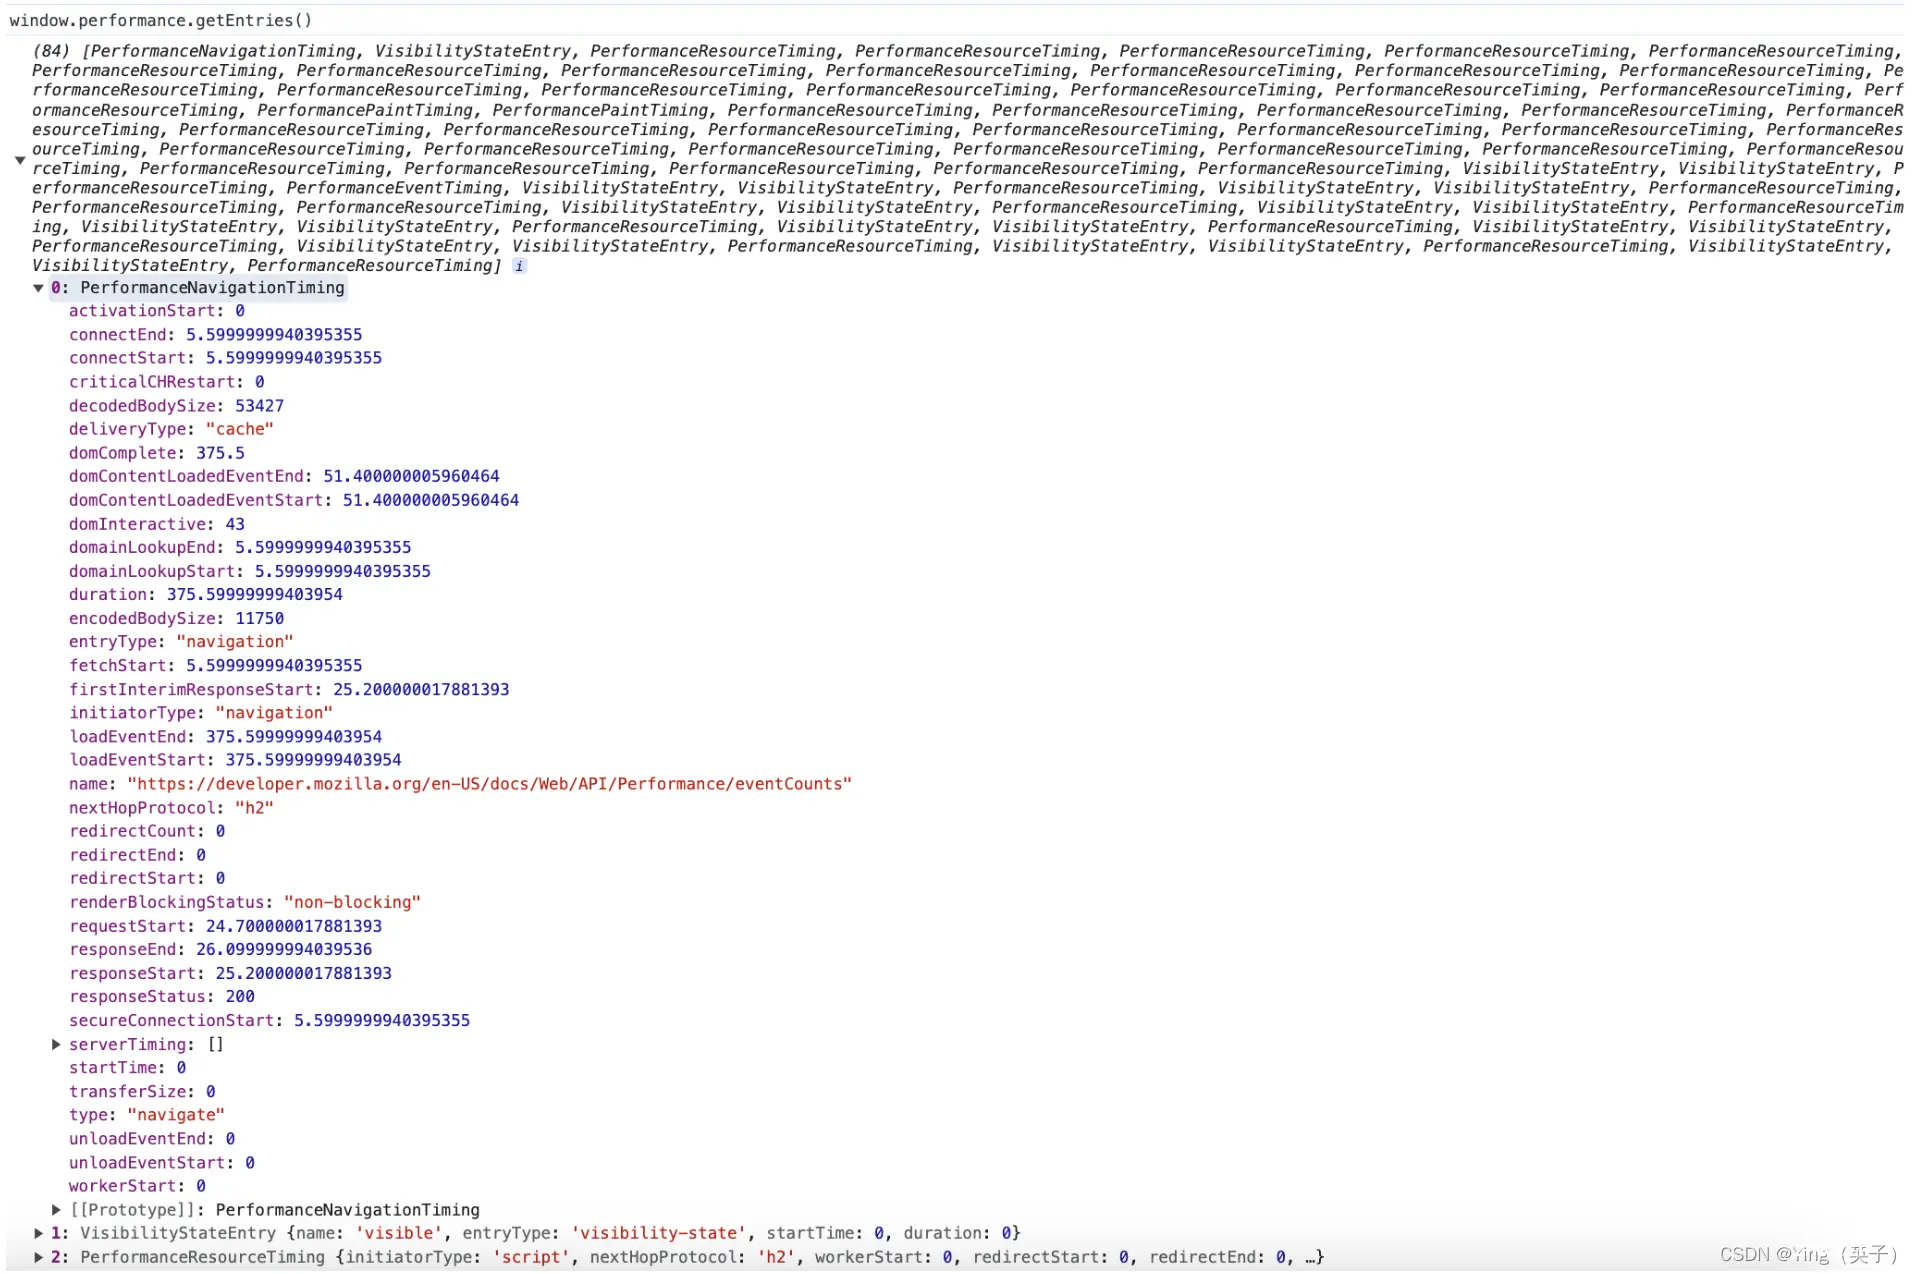Click domInteractive: 43 row
Image resolution: width=1912 pixels, height=1274 pixels.
pos(157,524)
